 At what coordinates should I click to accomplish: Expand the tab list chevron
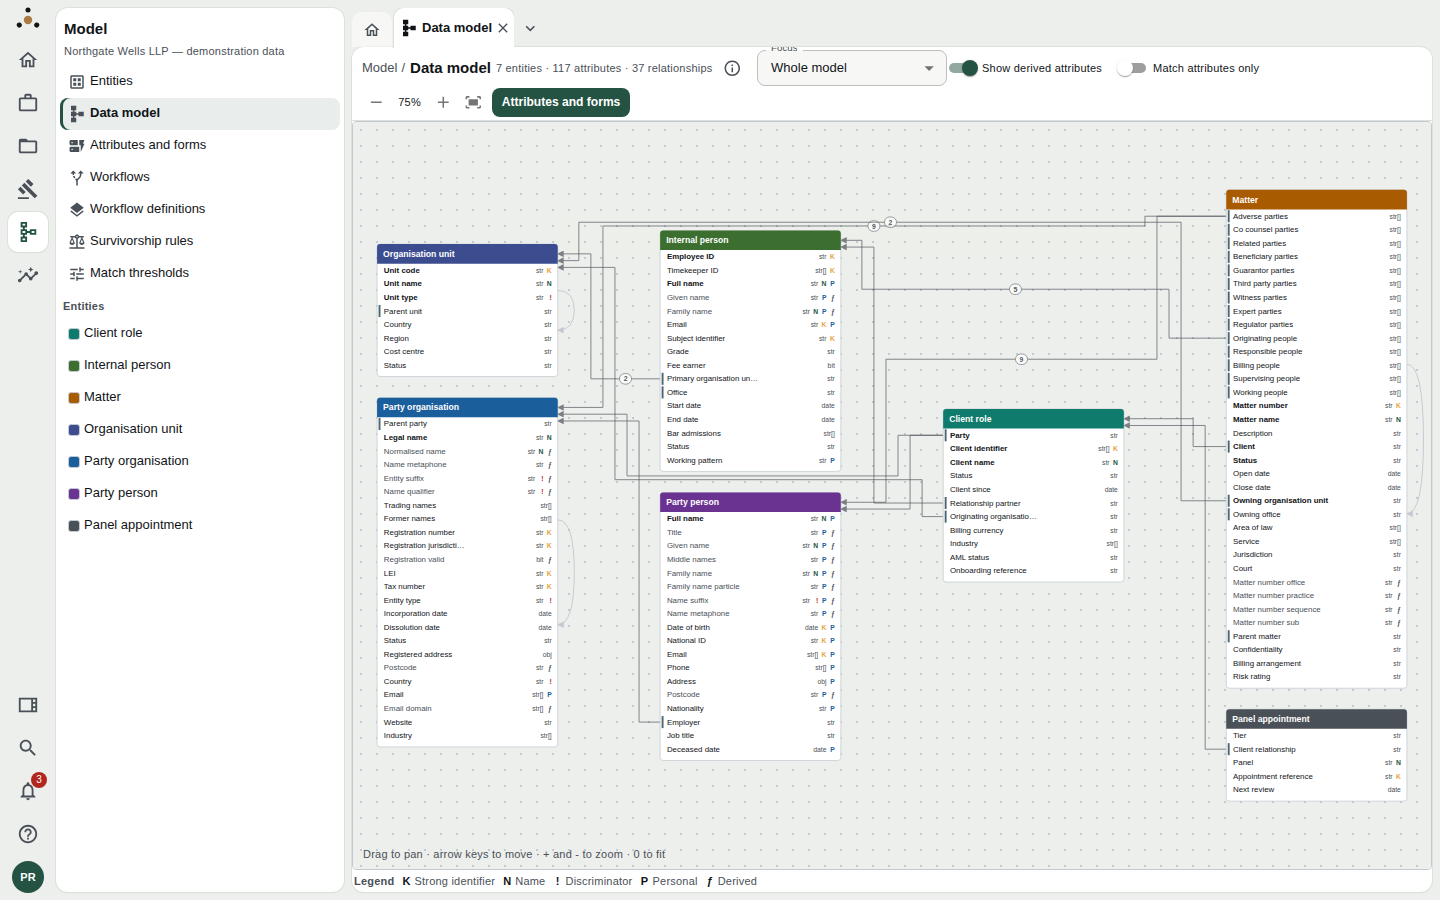click(x=530, y=28)
